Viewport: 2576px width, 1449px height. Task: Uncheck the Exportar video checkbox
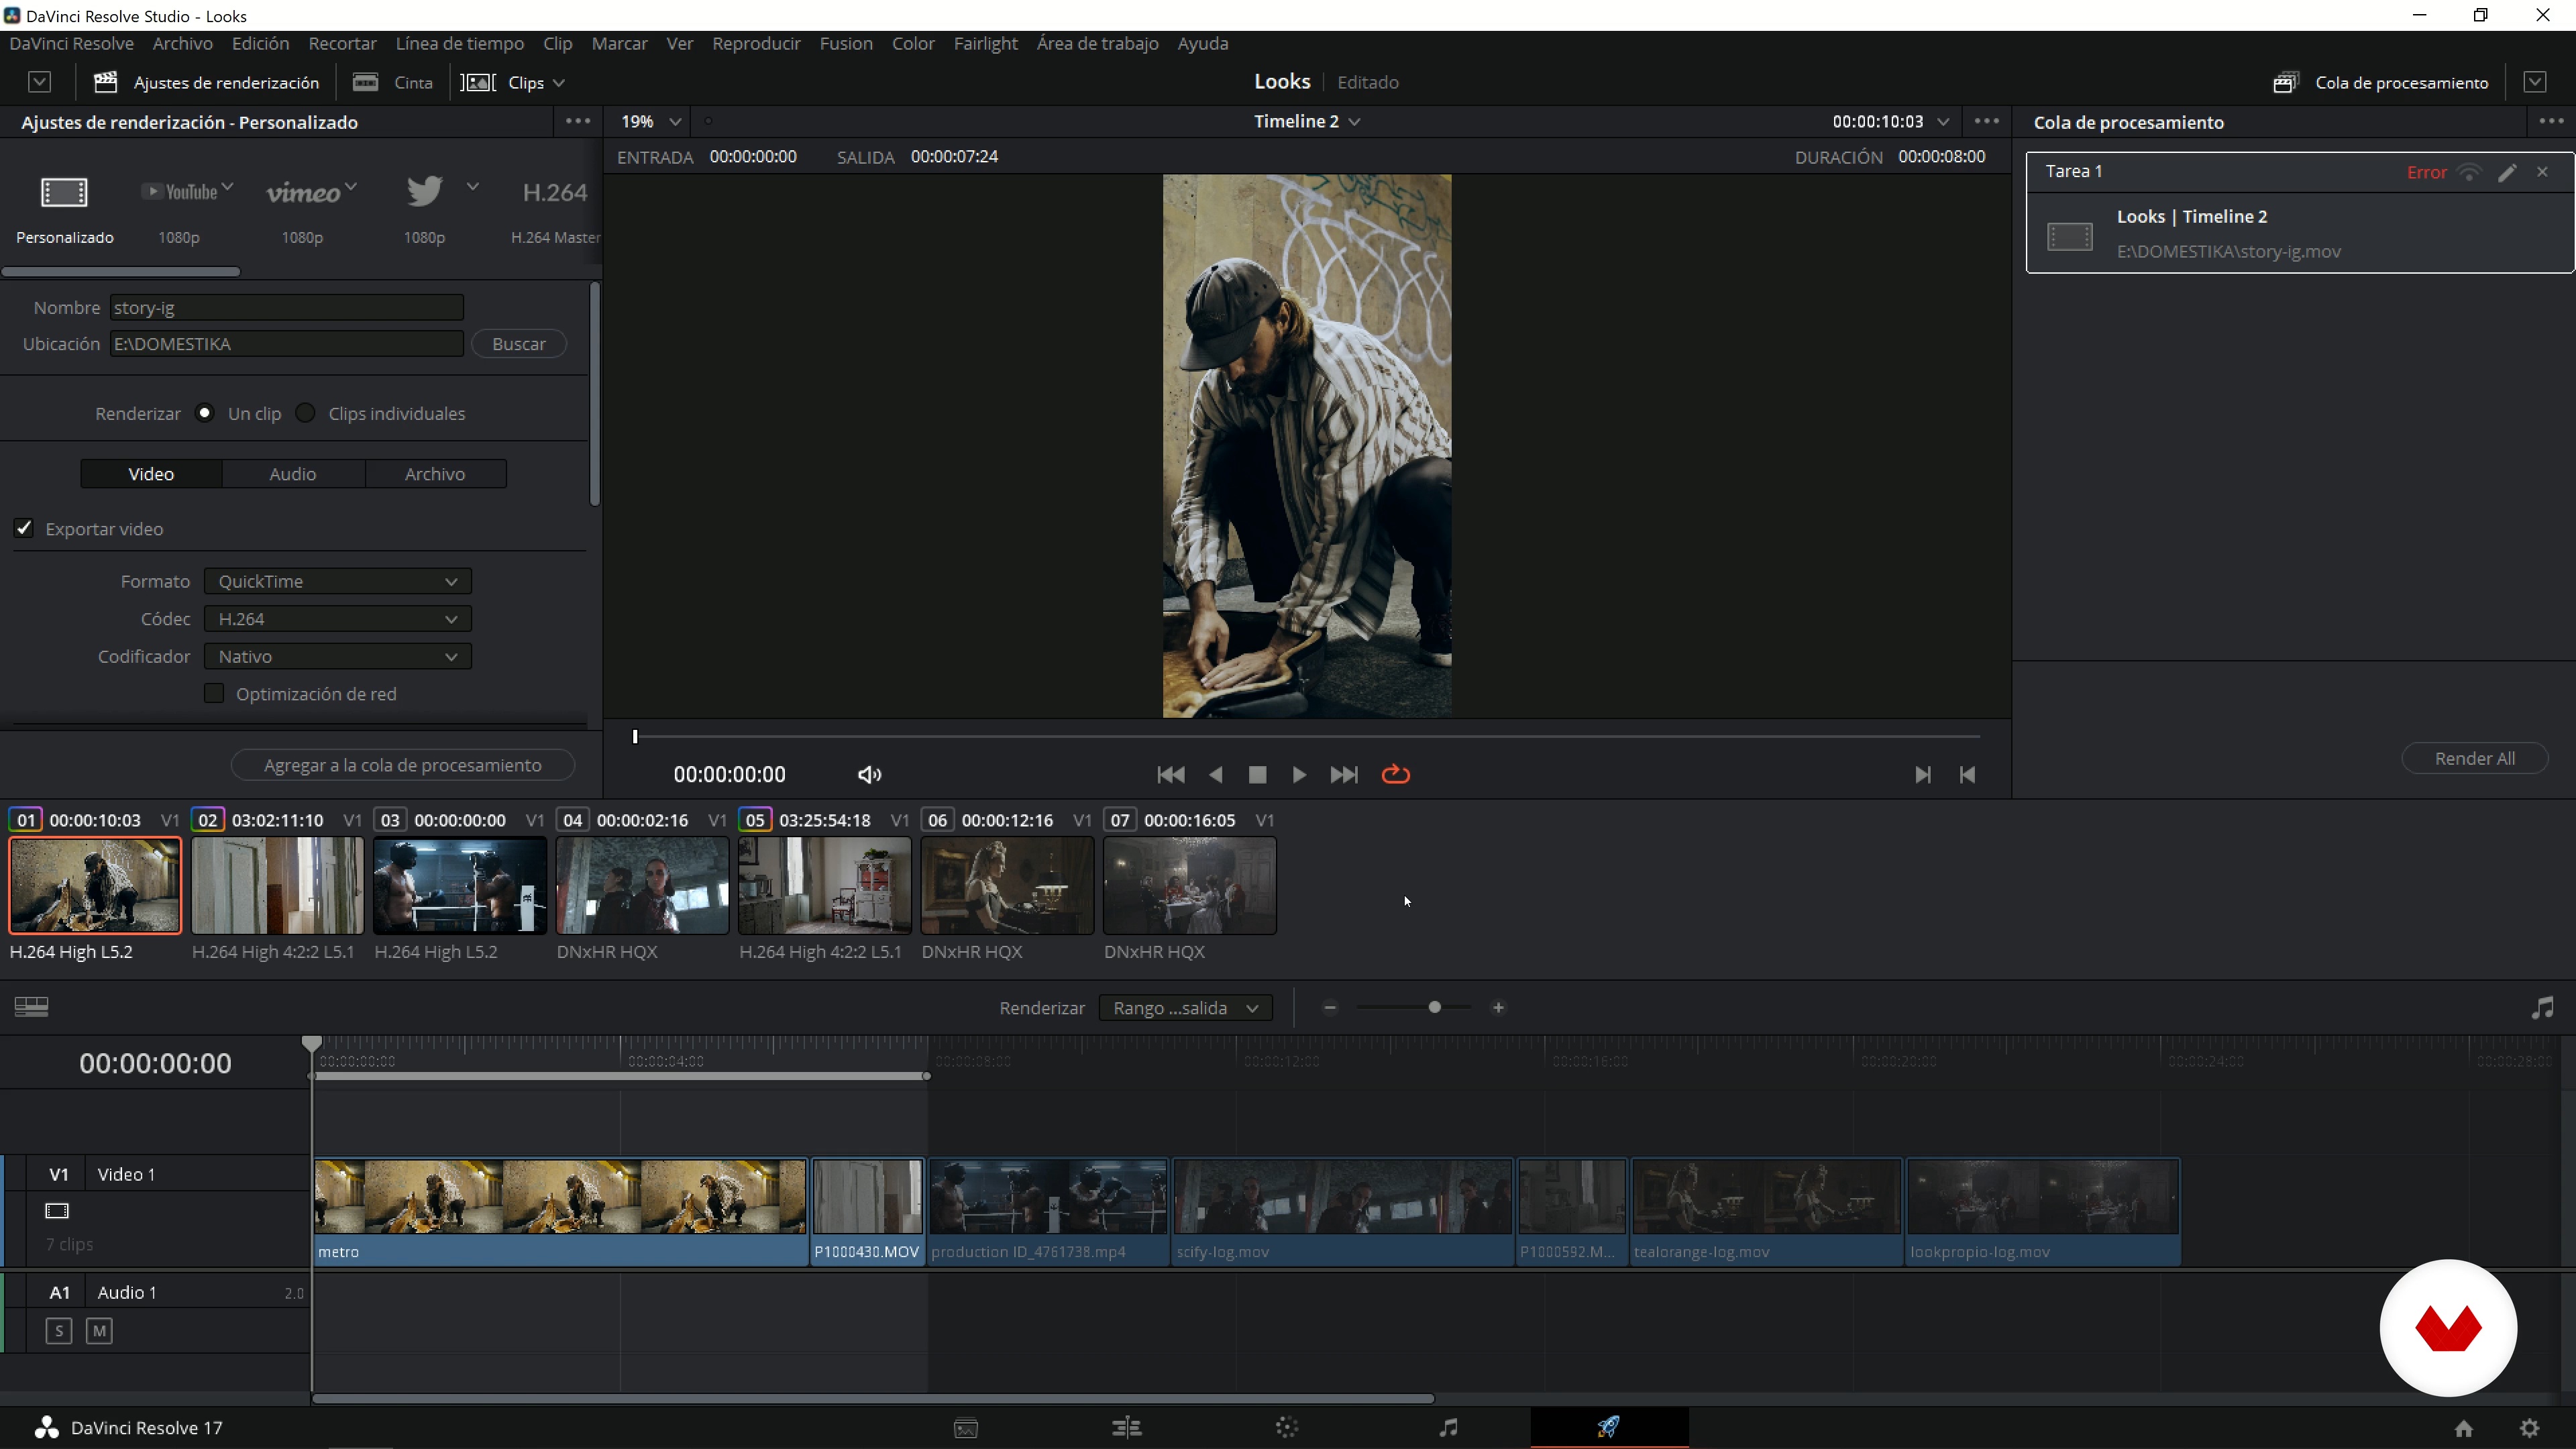click(24, 528)
